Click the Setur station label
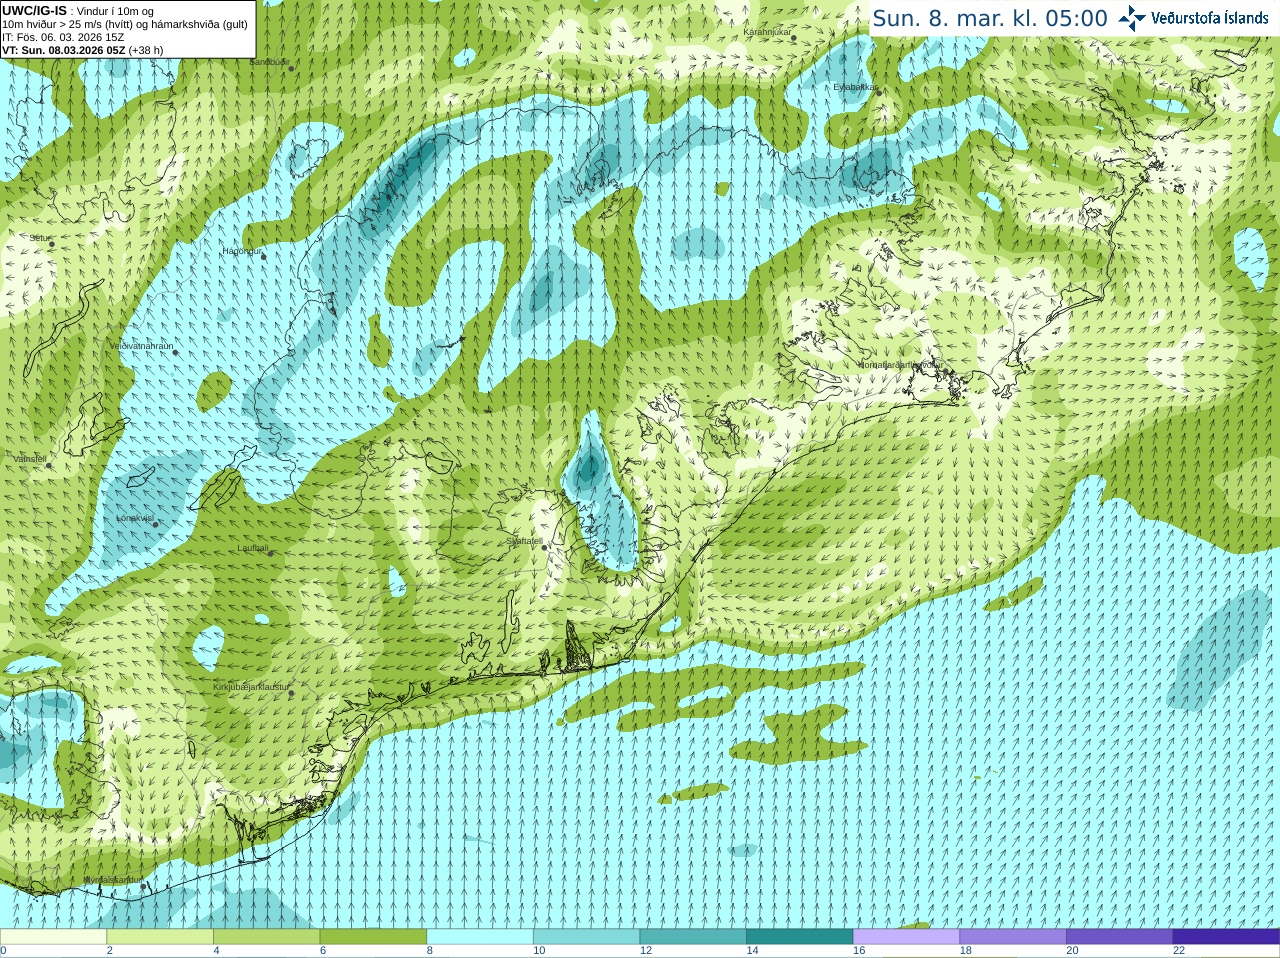The height and width of the screenshot is (958, 1280). coord(40,238)
